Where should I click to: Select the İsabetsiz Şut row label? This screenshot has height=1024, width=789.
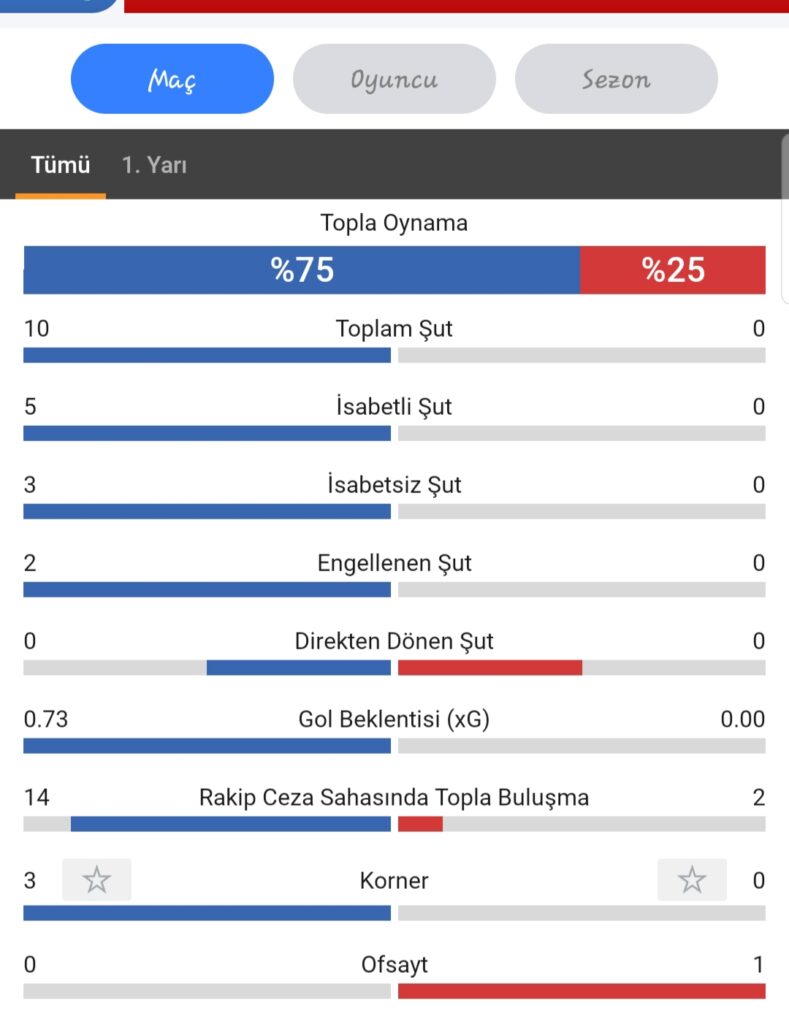click(x=394, y=485)
